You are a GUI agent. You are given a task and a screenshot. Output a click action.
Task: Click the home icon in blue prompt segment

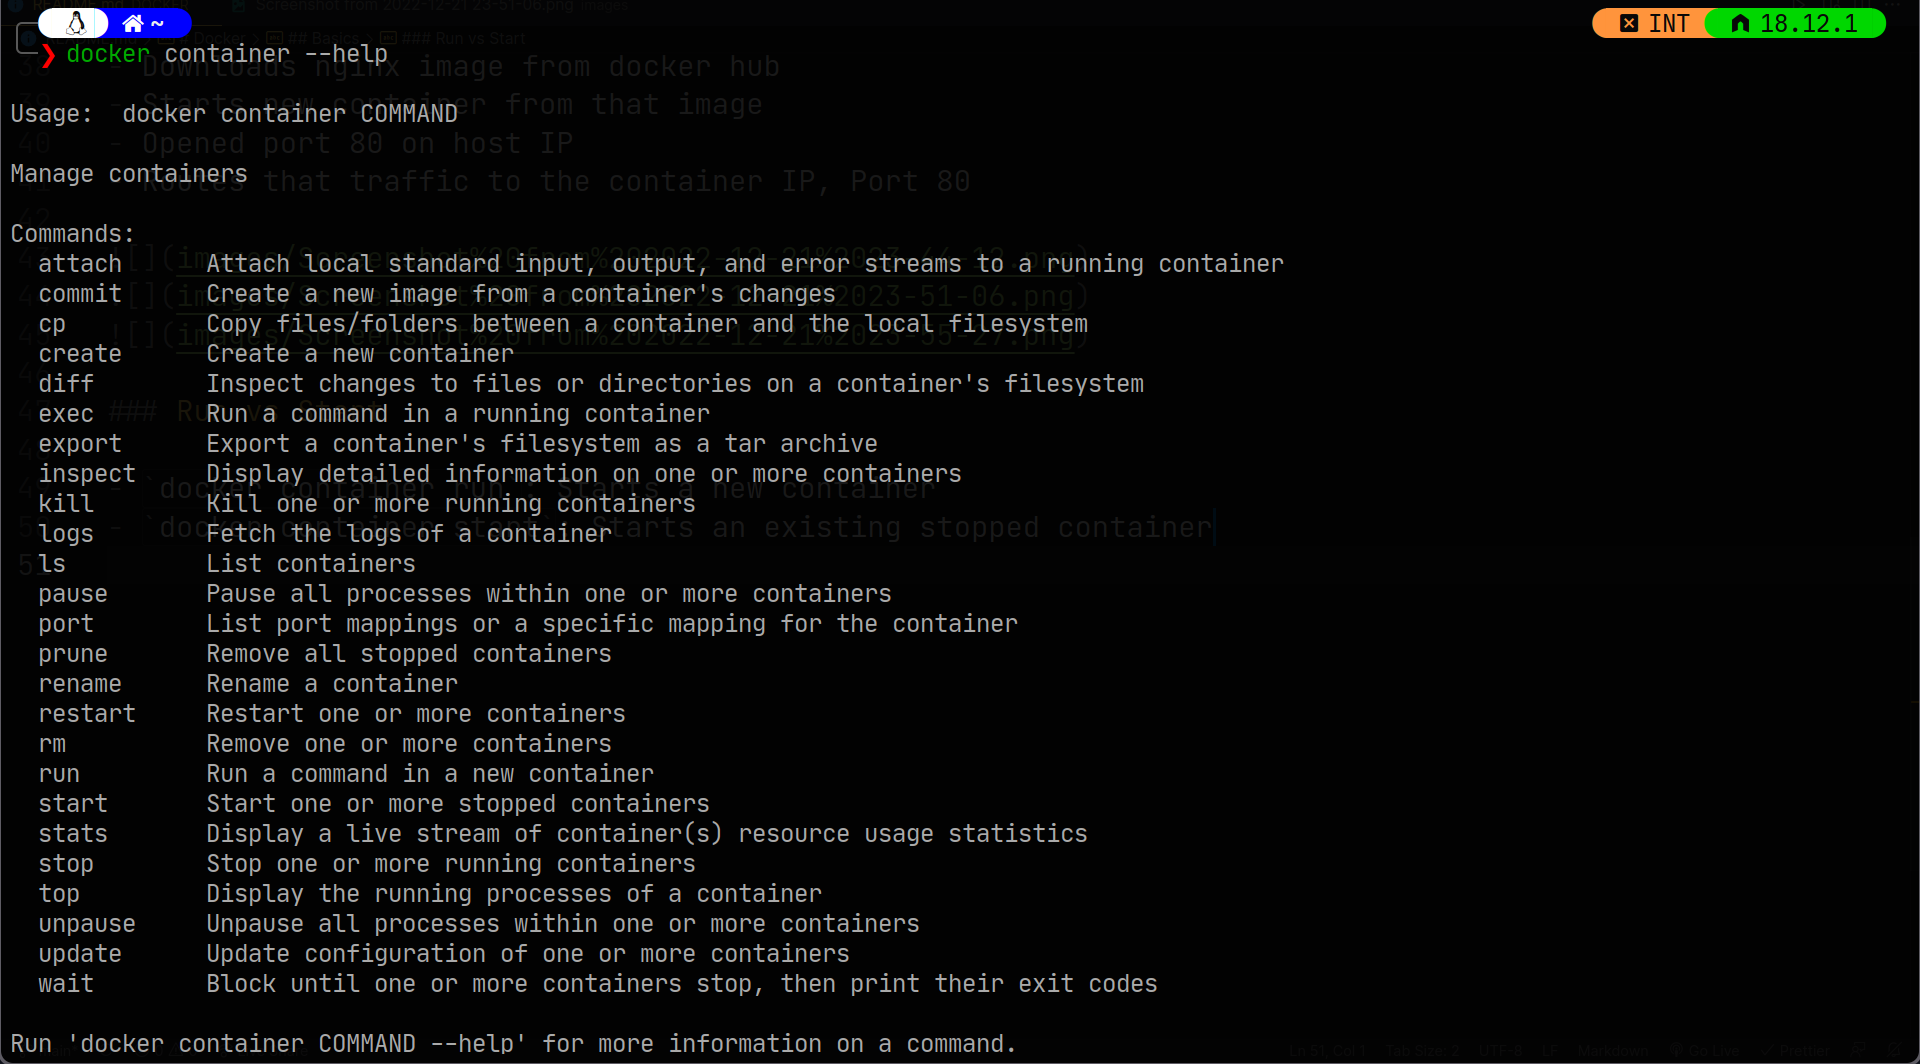point(132,23)
